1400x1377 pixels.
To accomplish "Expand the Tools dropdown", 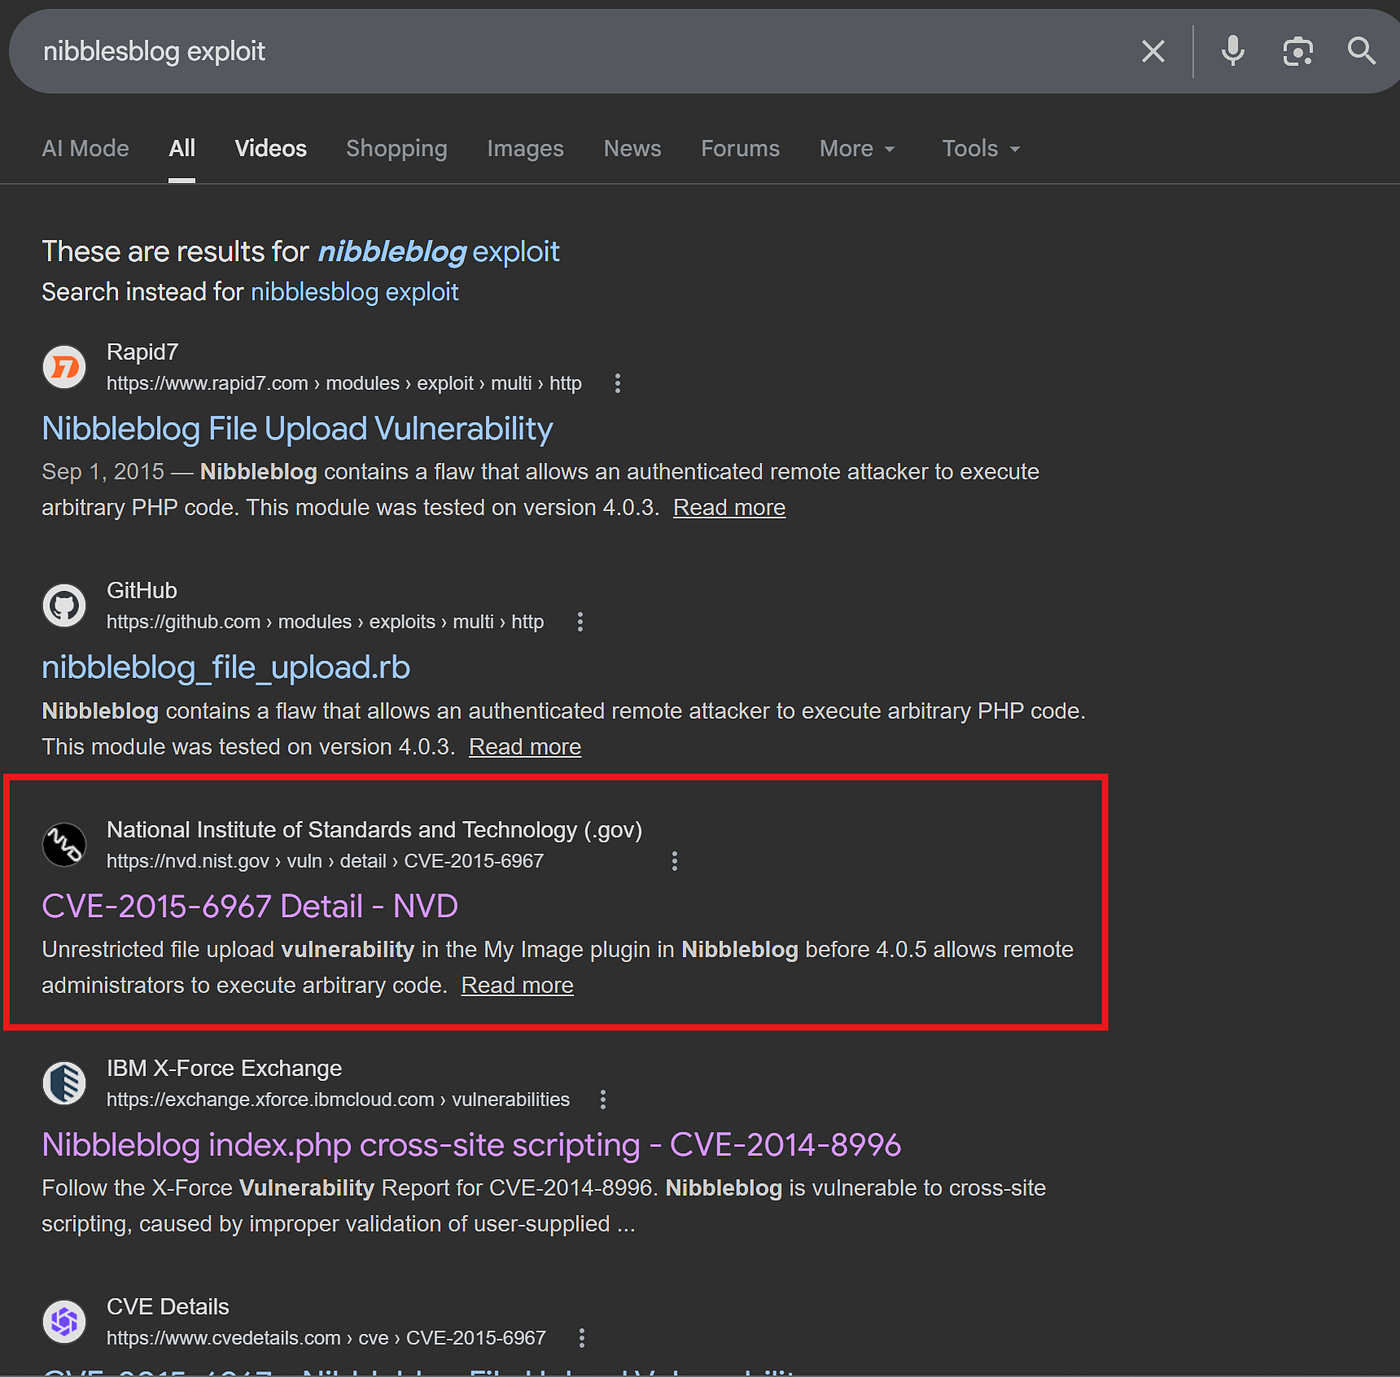I will click(x=981, y=148).
